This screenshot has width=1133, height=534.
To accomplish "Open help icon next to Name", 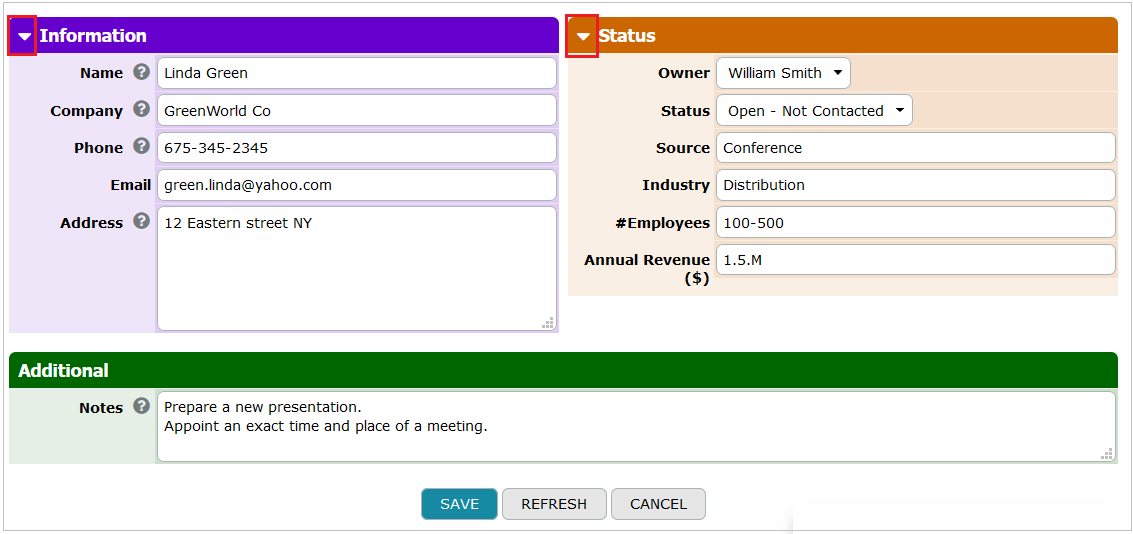I will pyautogui.click(x=142, y=72).
